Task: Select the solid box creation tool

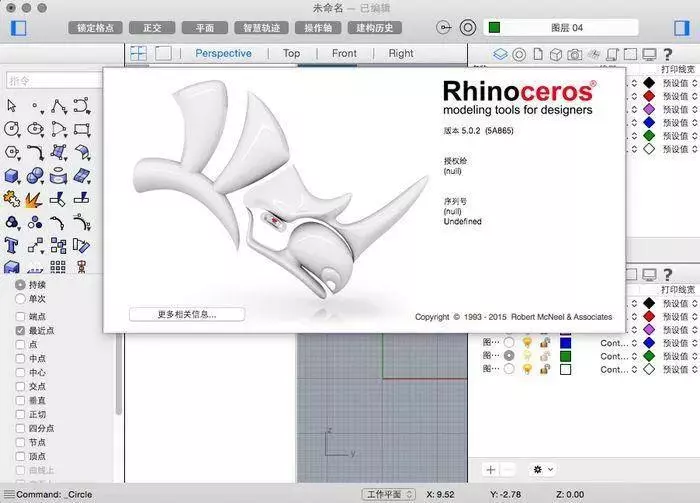Action: 12,175
